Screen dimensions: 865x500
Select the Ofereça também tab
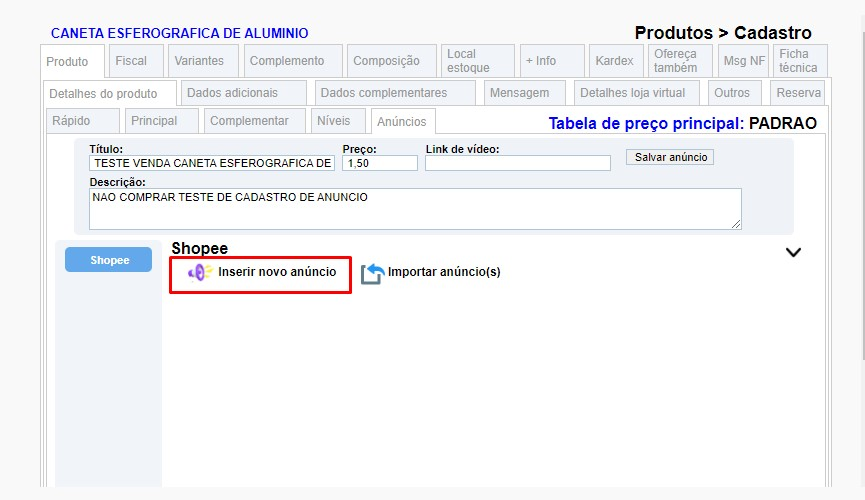click(x=680, y=61)
